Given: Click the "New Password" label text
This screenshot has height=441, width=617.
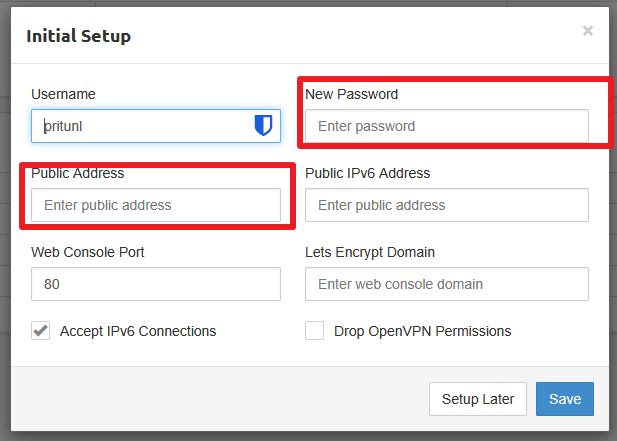Looking at the screenshot, I should tap(352, 94).
